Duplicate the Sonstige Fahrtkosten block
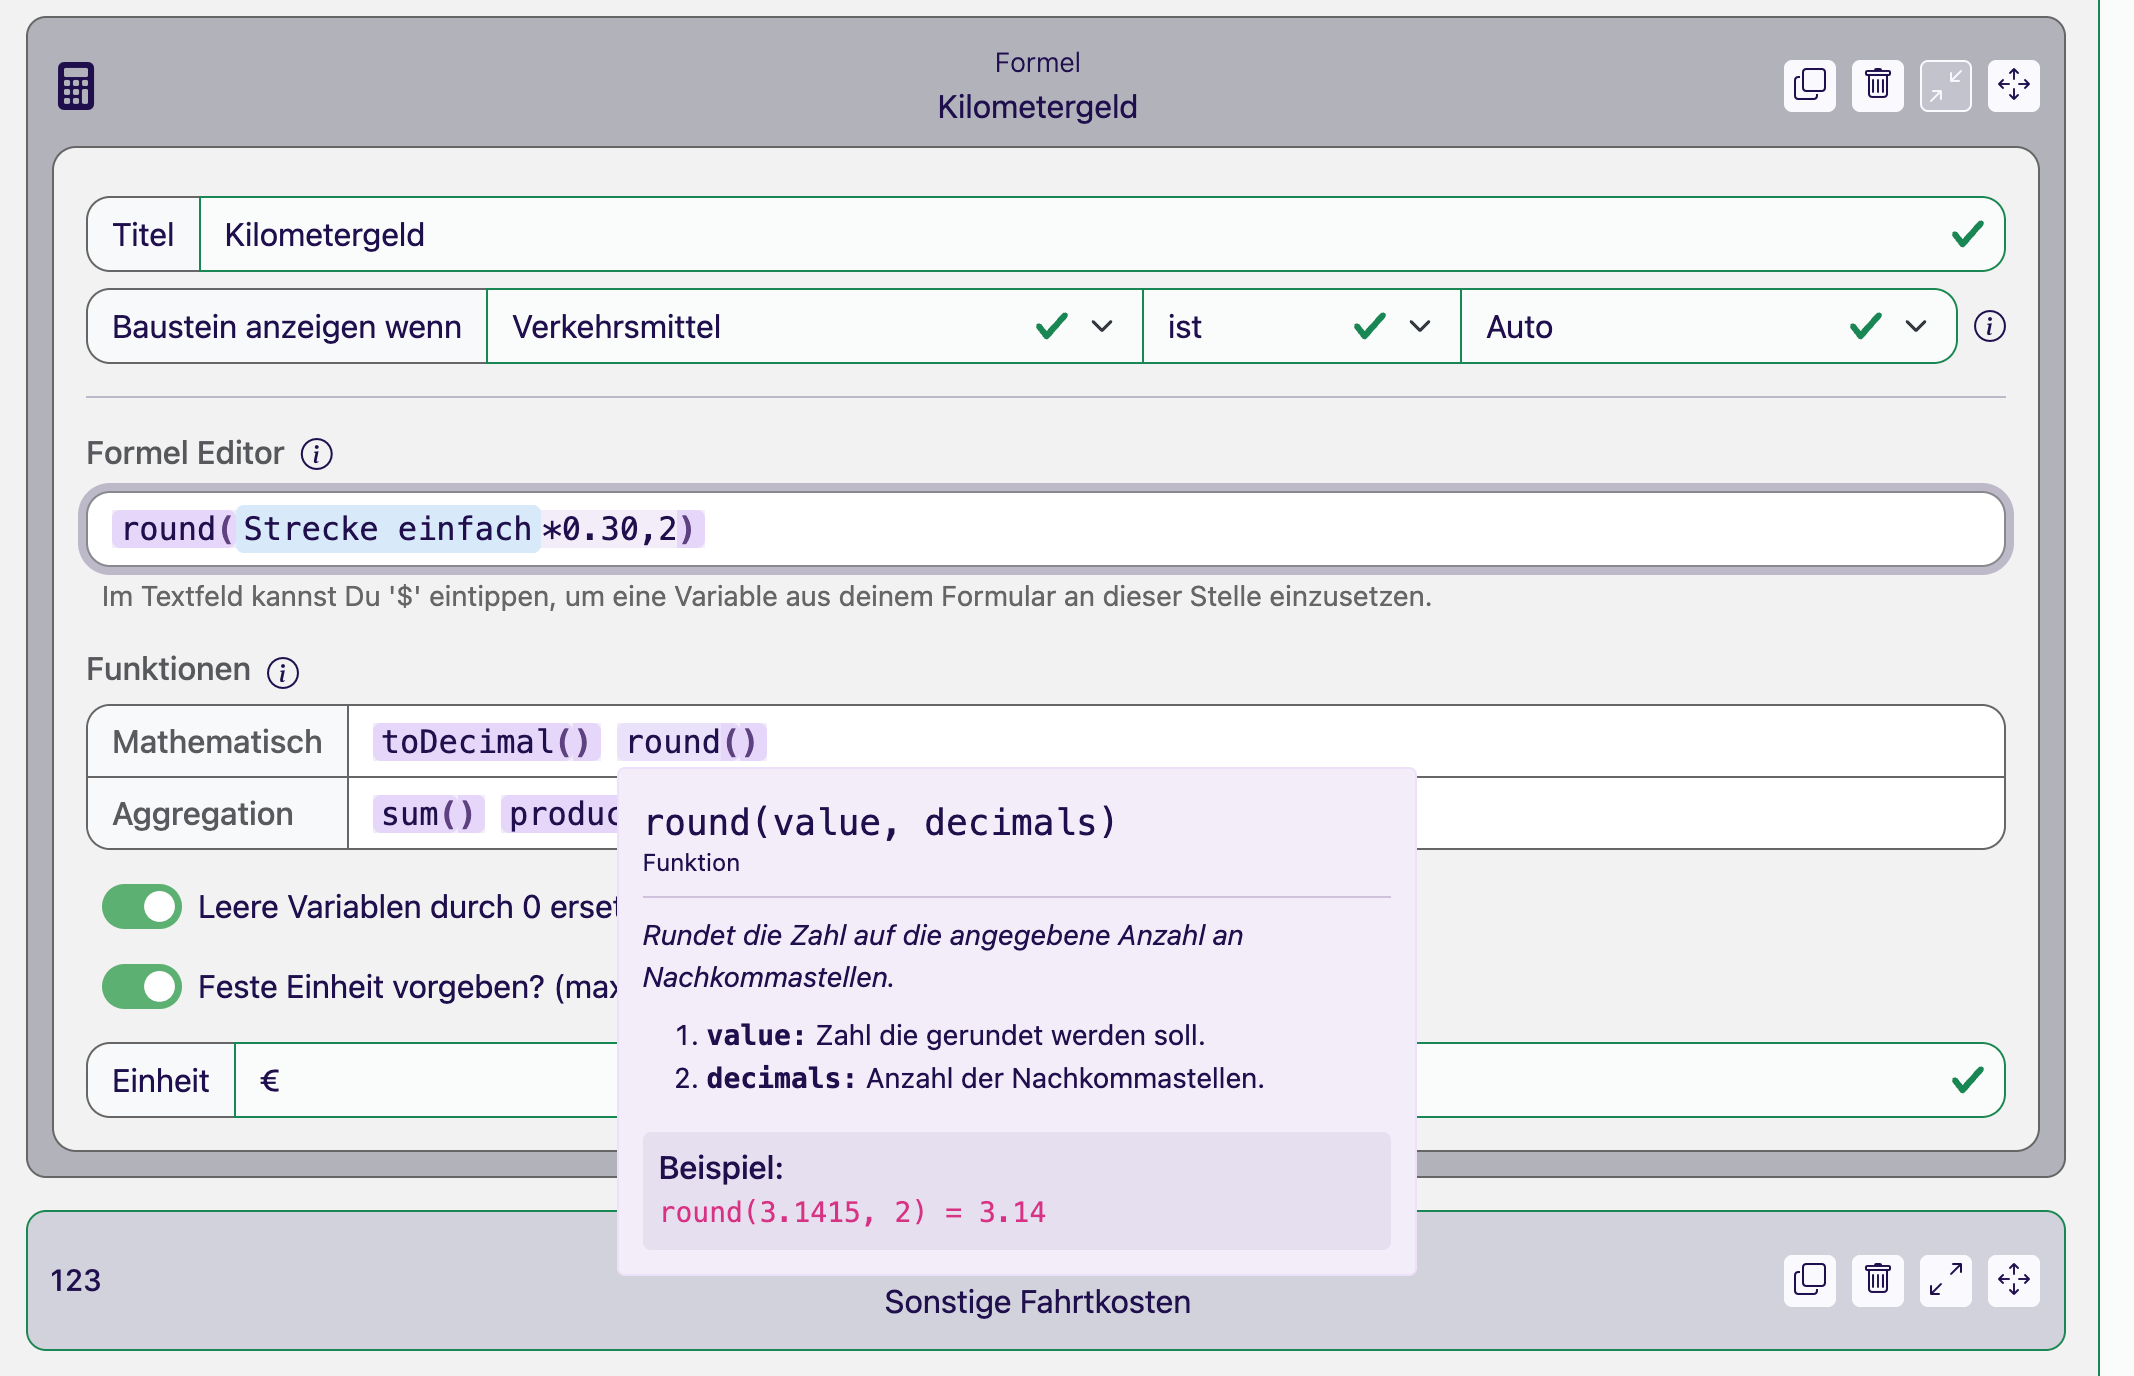Viewport: 2134px width, 1376px height. 1809,1280
